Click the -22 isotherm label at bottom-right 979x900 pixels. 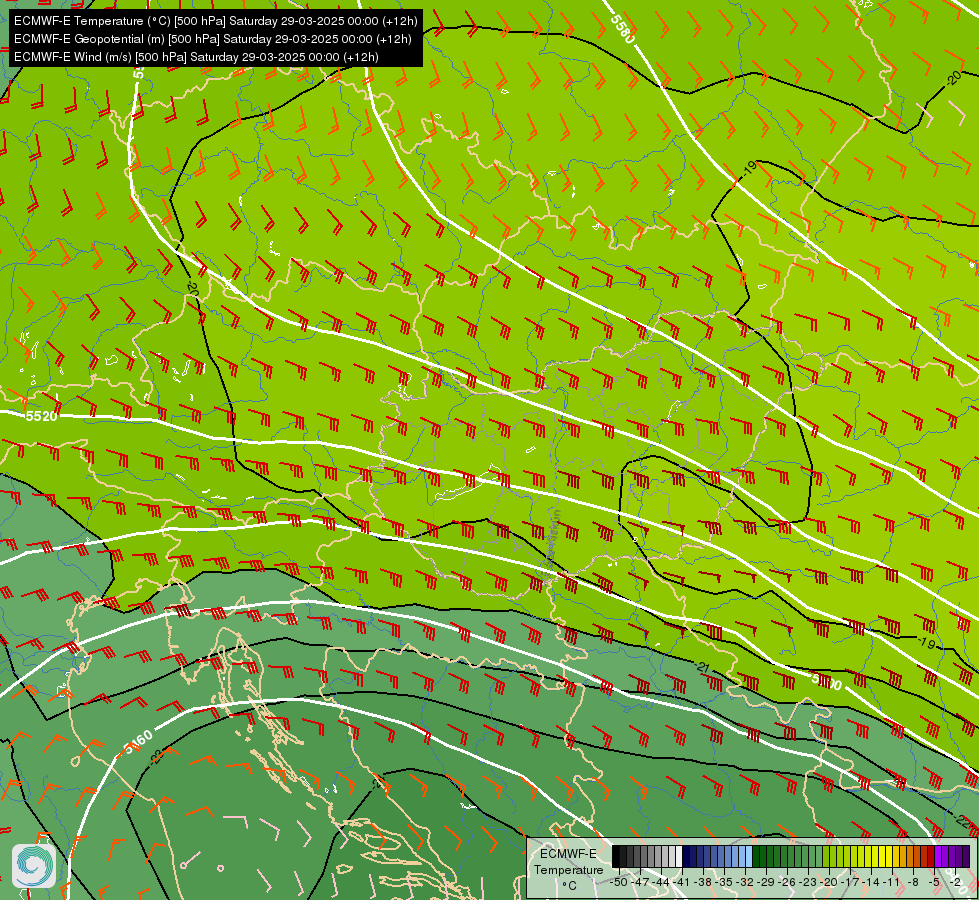point(963,819)
